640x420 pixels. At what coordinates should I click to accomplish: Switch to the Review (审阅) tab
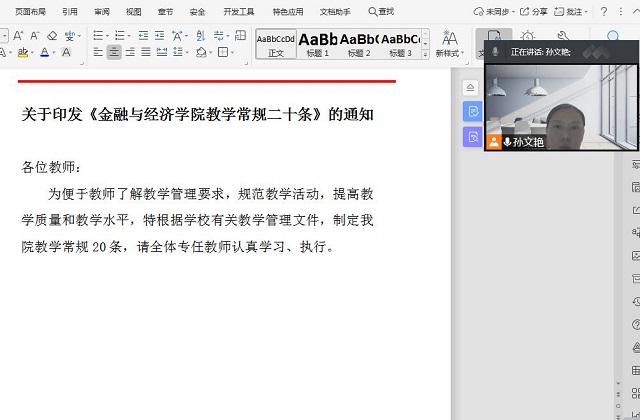tap(102, 11)
